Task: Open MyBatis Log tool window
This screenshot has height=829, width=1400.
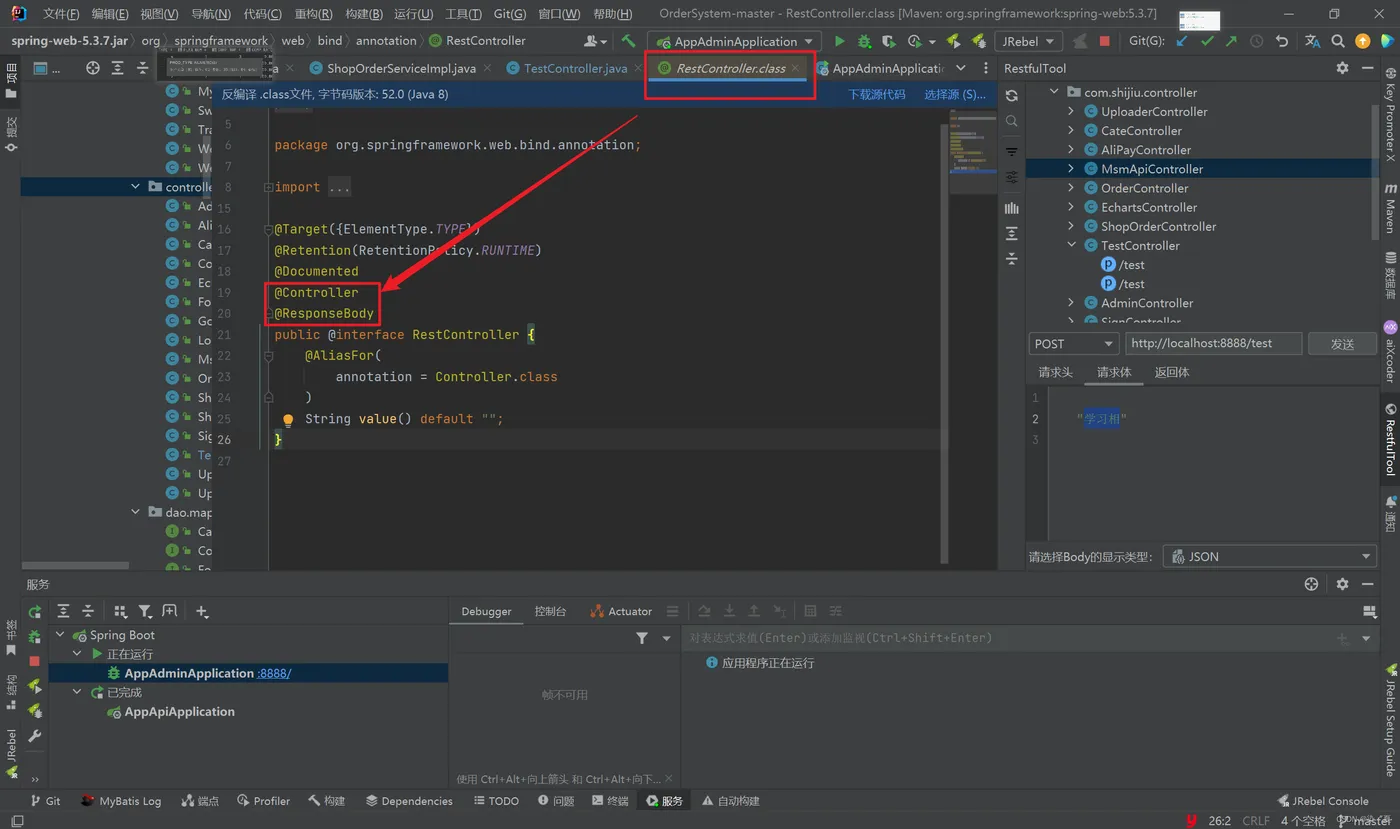Action: coord(121,801)
